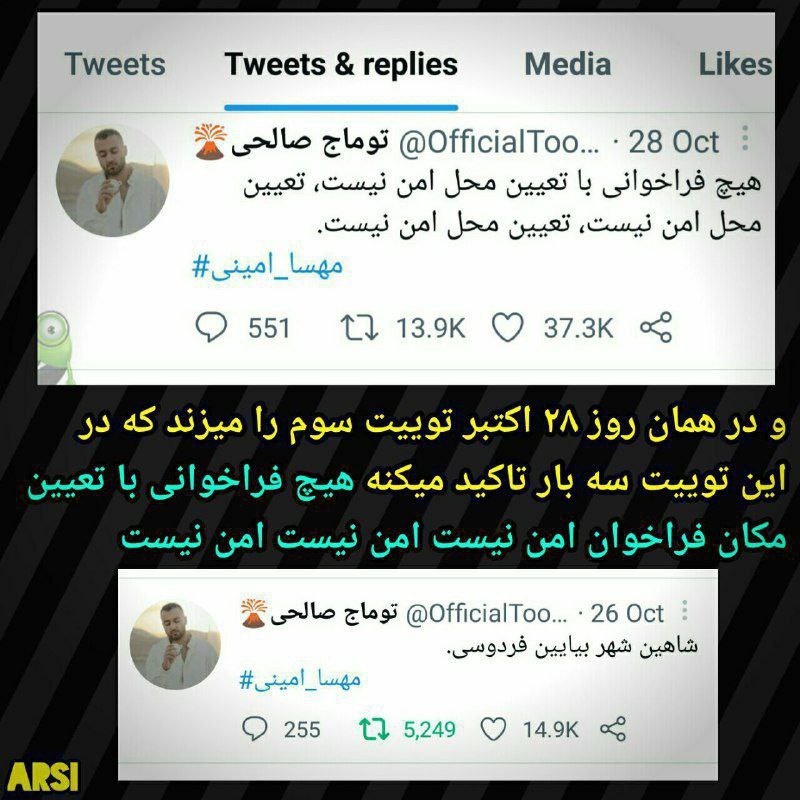
Task: Open the Mahsa Amini hashtag in top tweet
Action: click(x=267, y=266)
